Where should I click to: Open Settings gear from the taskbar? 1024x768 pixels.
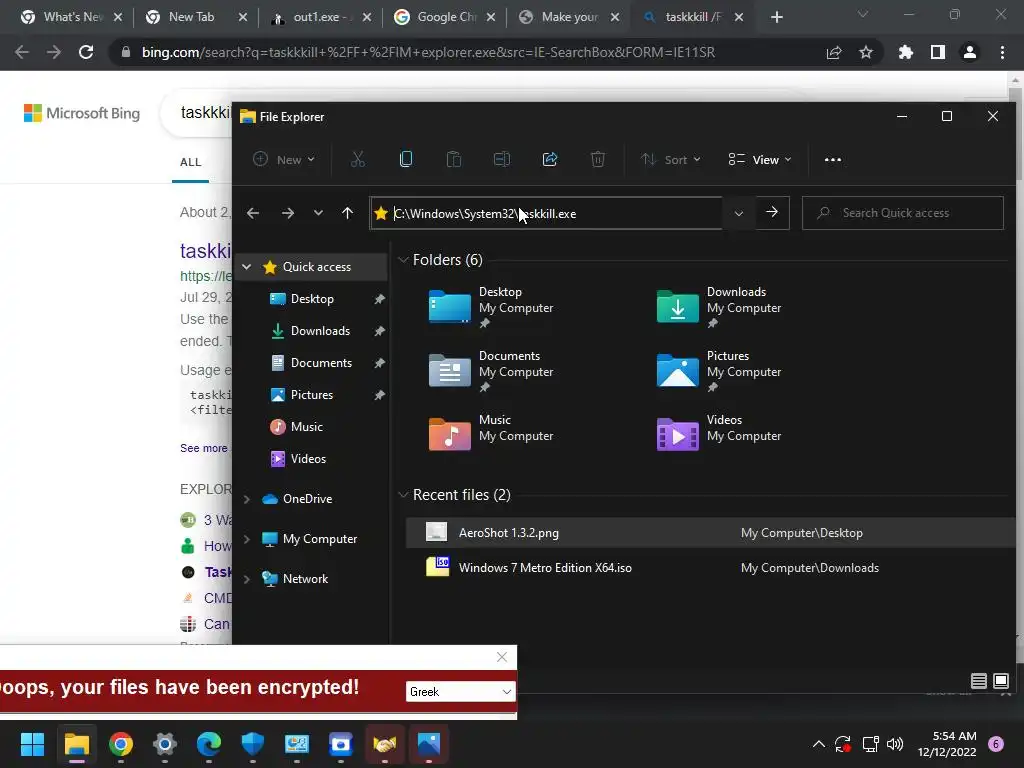pos(165,744)
